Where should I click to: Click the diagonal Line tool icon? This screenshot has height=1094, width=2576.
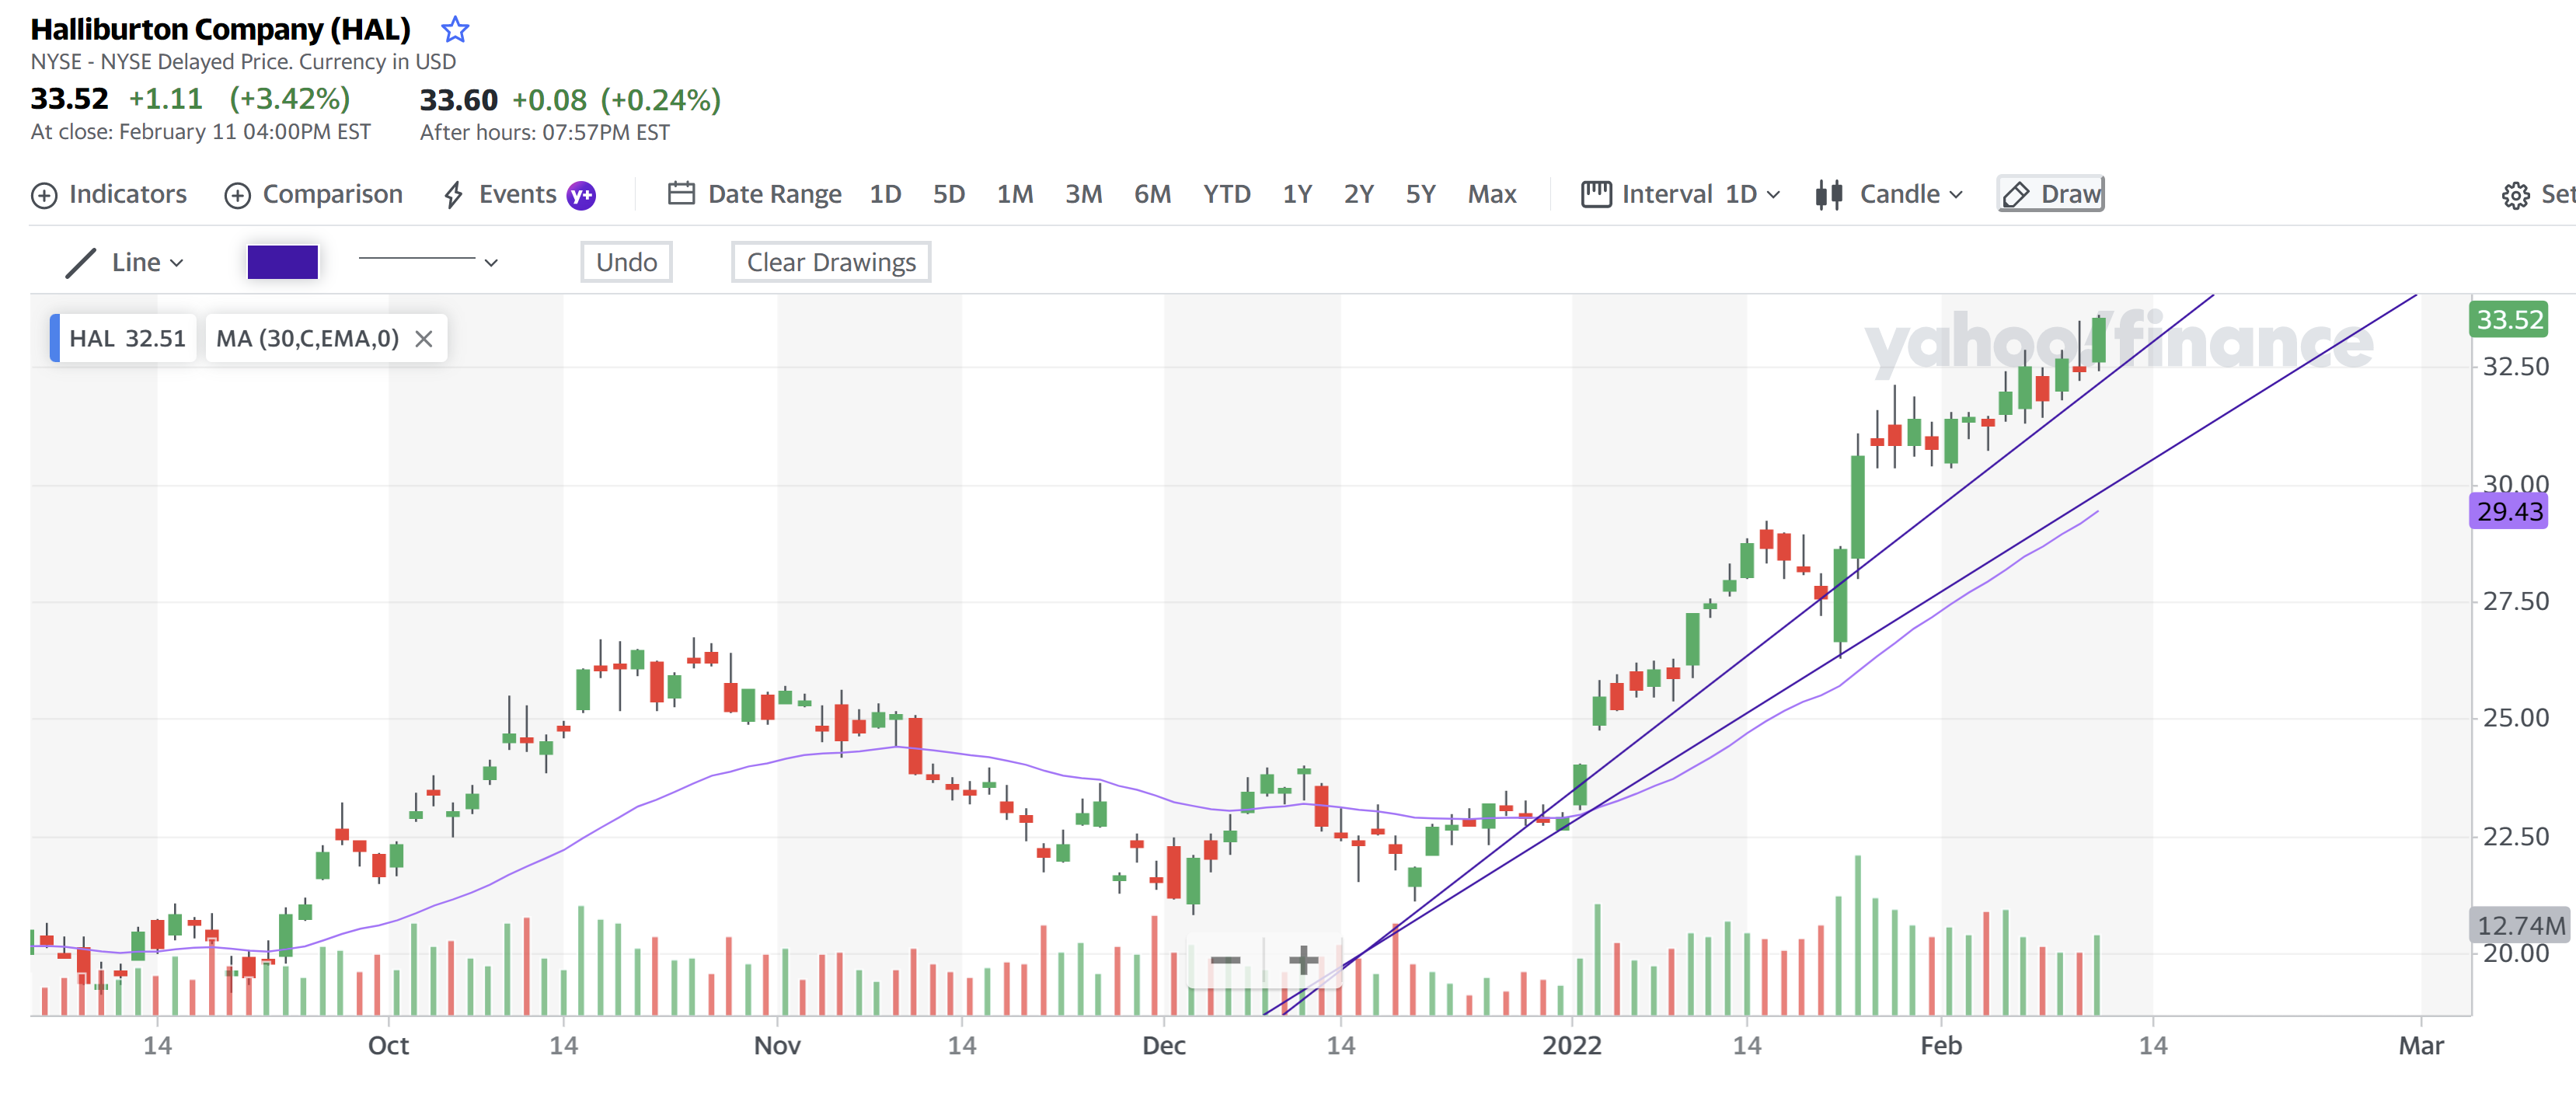[x=80, y=263]
